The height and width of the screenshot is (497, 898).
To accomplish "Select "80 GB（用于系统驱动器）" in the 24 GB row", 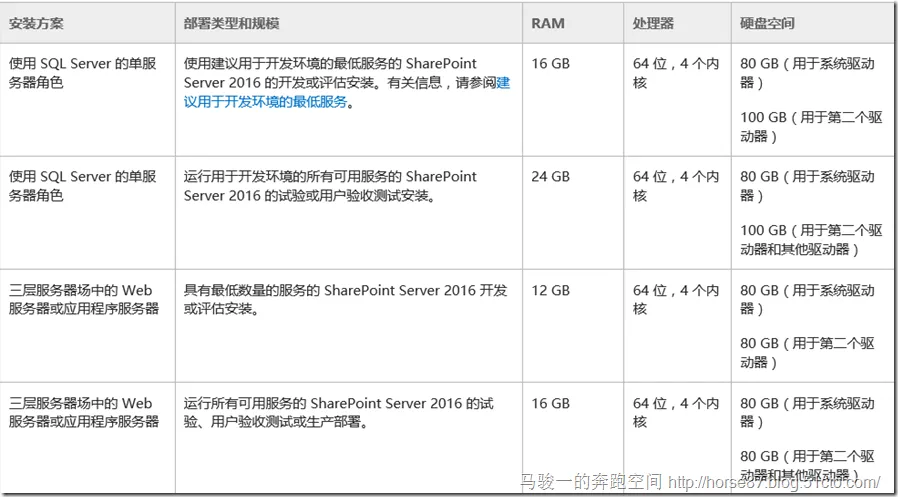I will coord(808,186).
